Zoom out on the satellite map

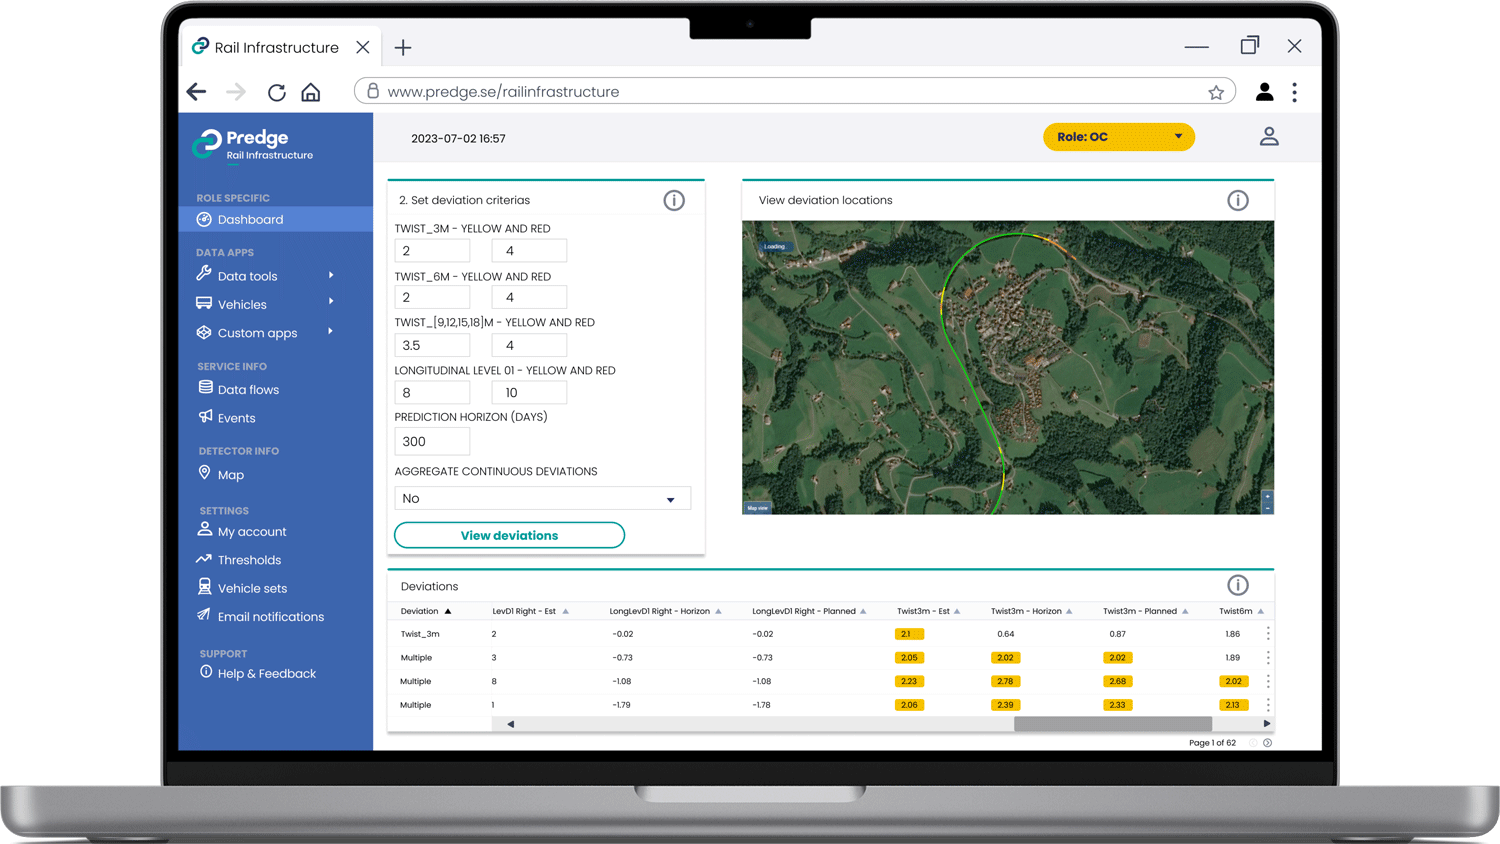(x=1267, y=508)
